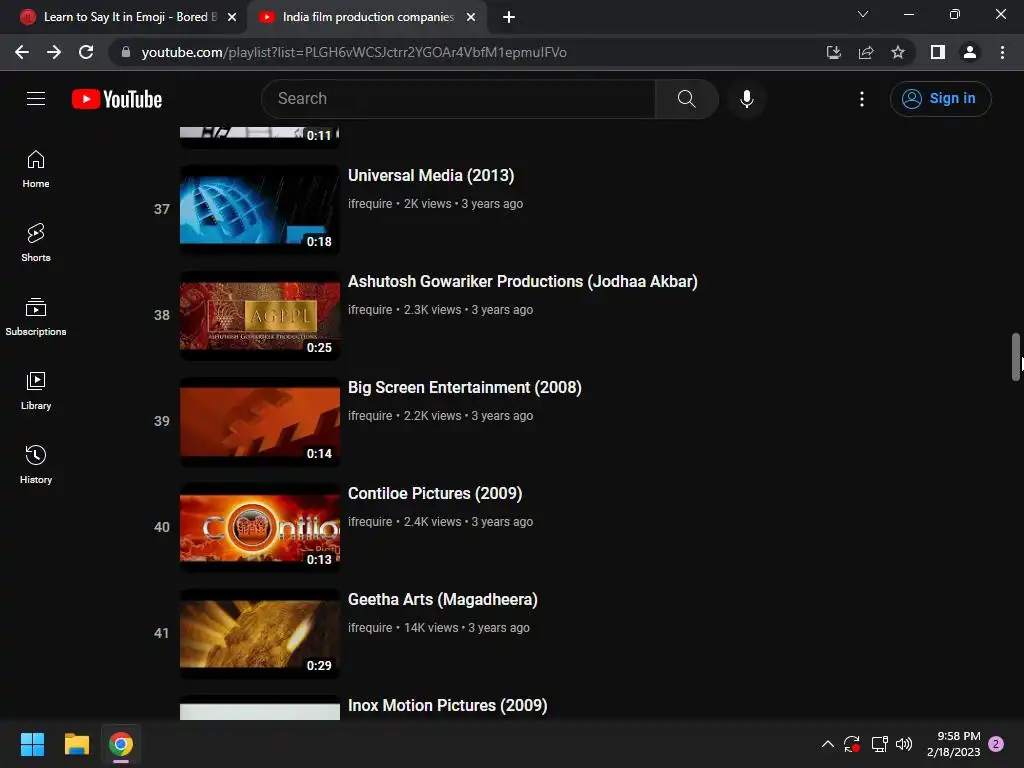Screen dimensions: 1024x768
Task: Open Shorts from the sidebar
Action: click(x=36, y=243)
